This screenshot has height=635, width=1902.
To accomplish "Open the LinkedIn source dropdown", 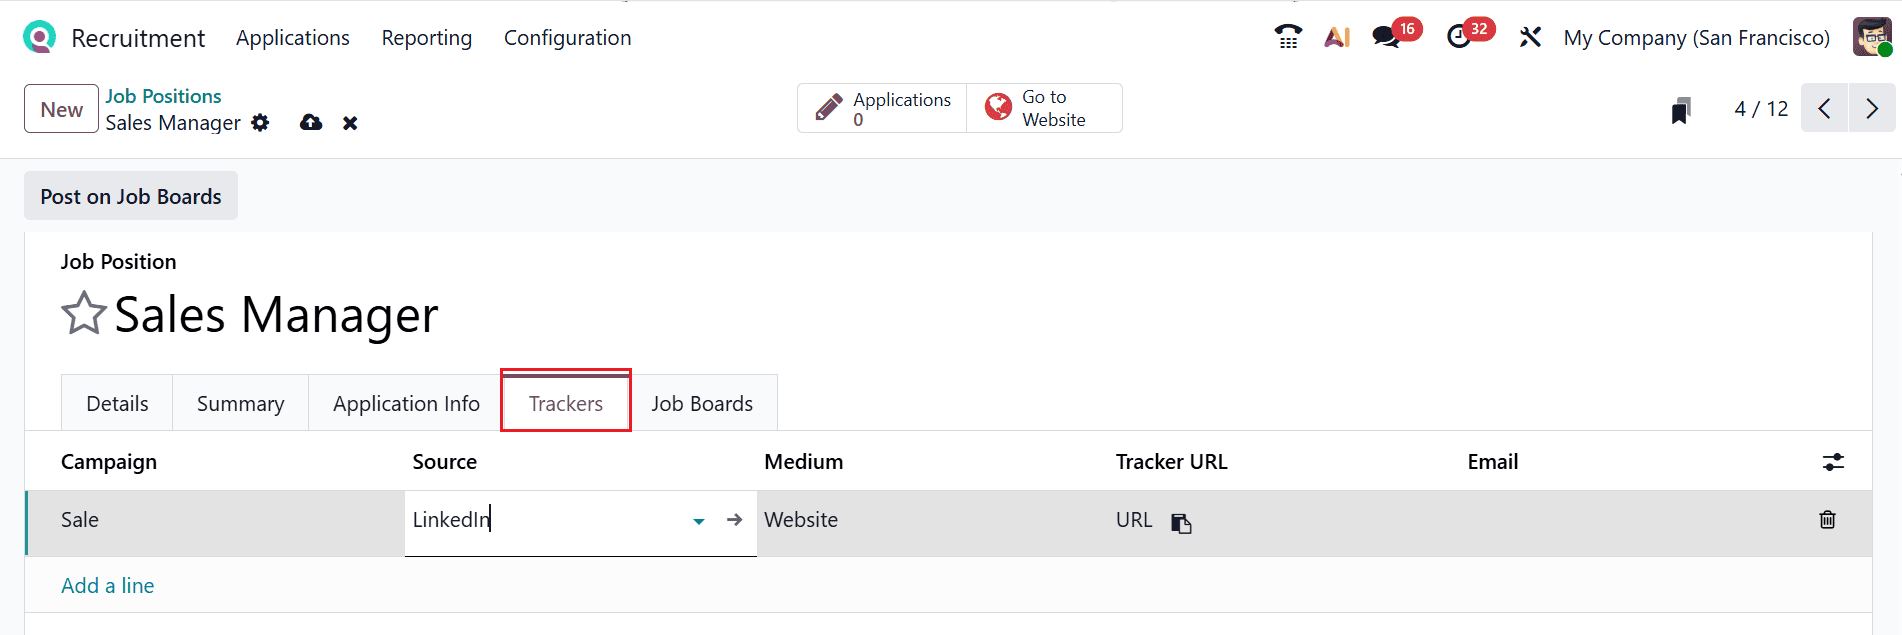I will point(697,521).
